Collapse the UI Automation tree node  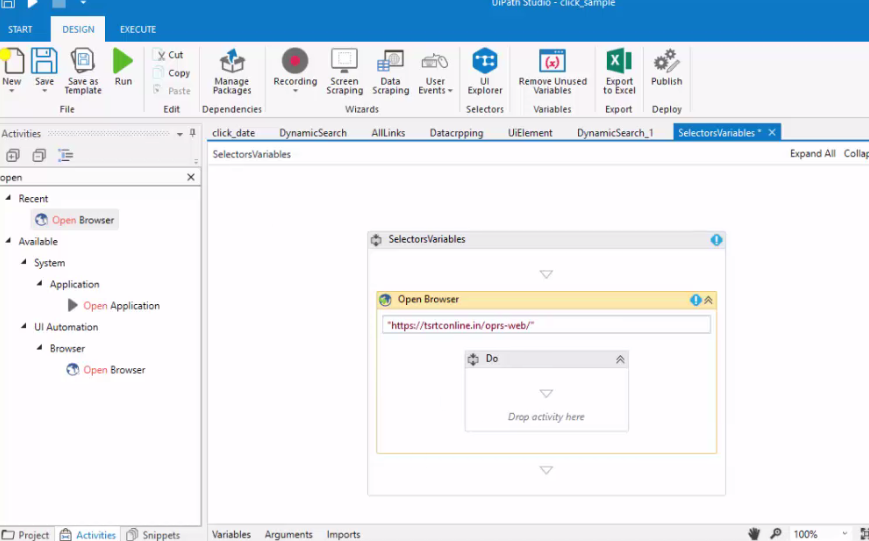[x=24, y=326]
